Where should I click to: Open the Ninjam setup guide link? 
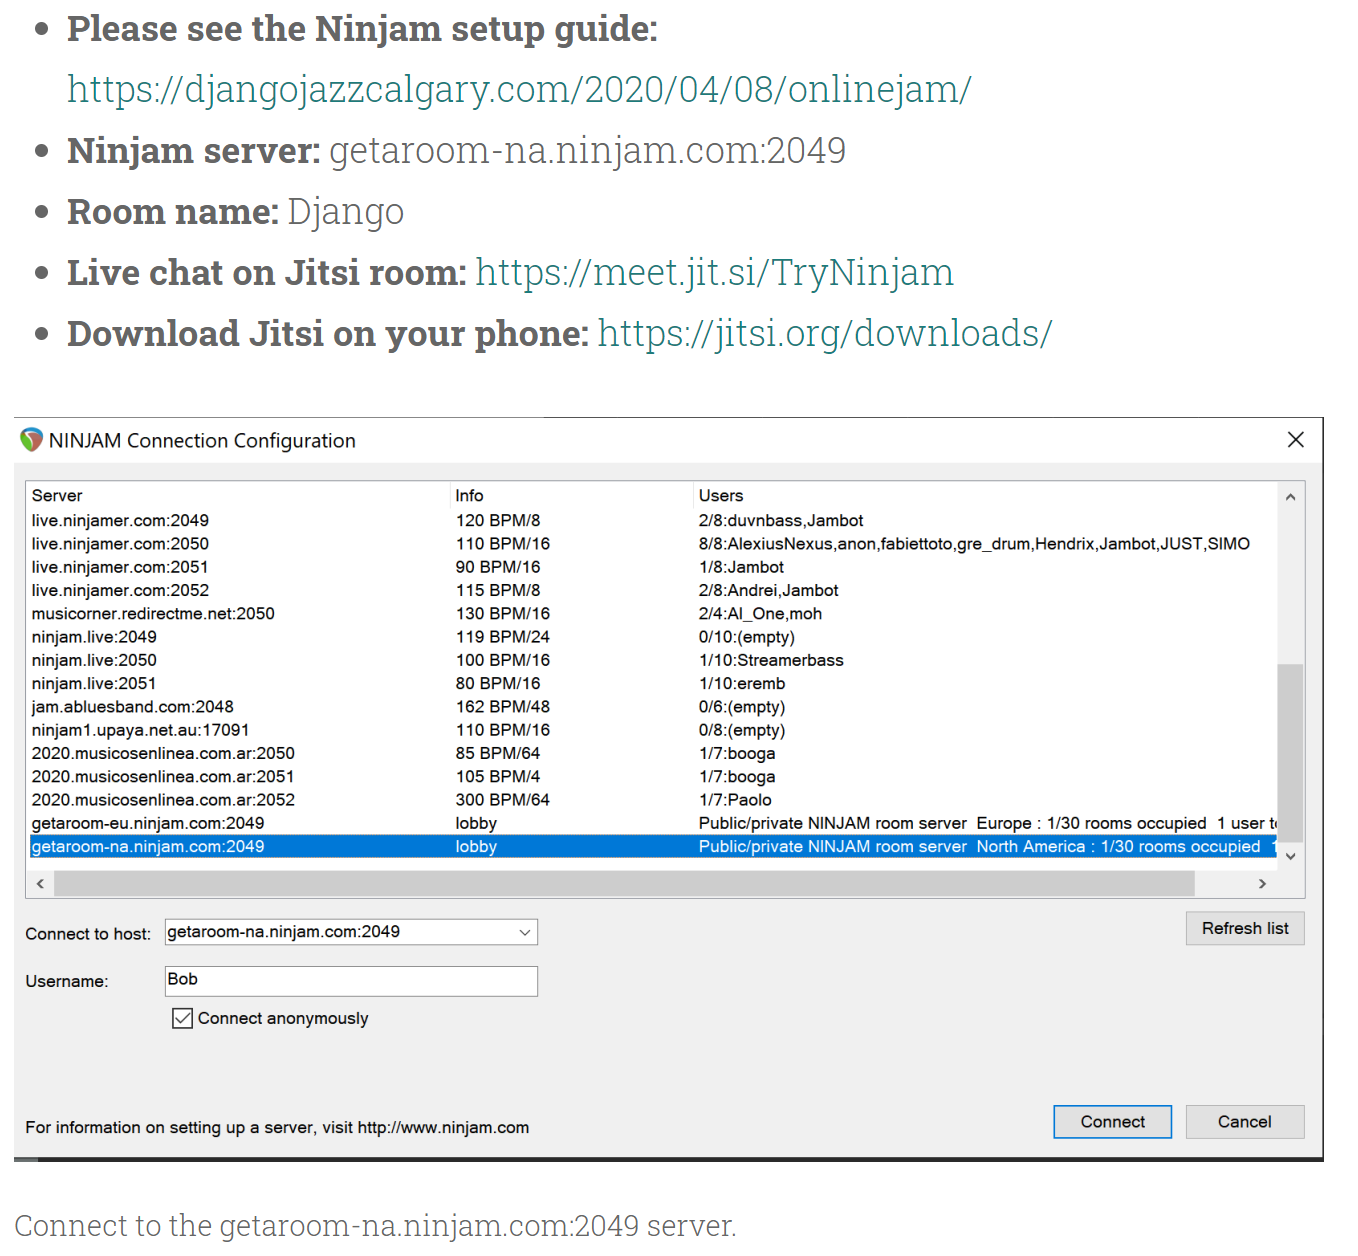pos(519,90)
